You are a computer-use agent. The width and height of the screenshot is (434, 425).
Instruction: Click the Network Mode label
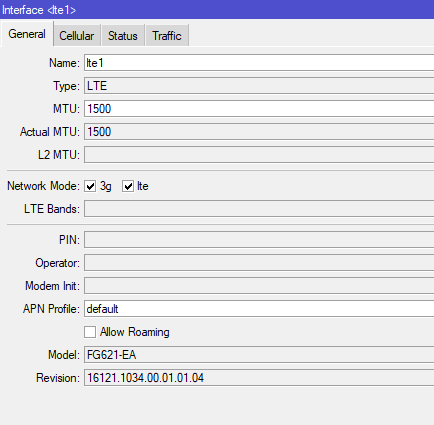tap(43, 186)
